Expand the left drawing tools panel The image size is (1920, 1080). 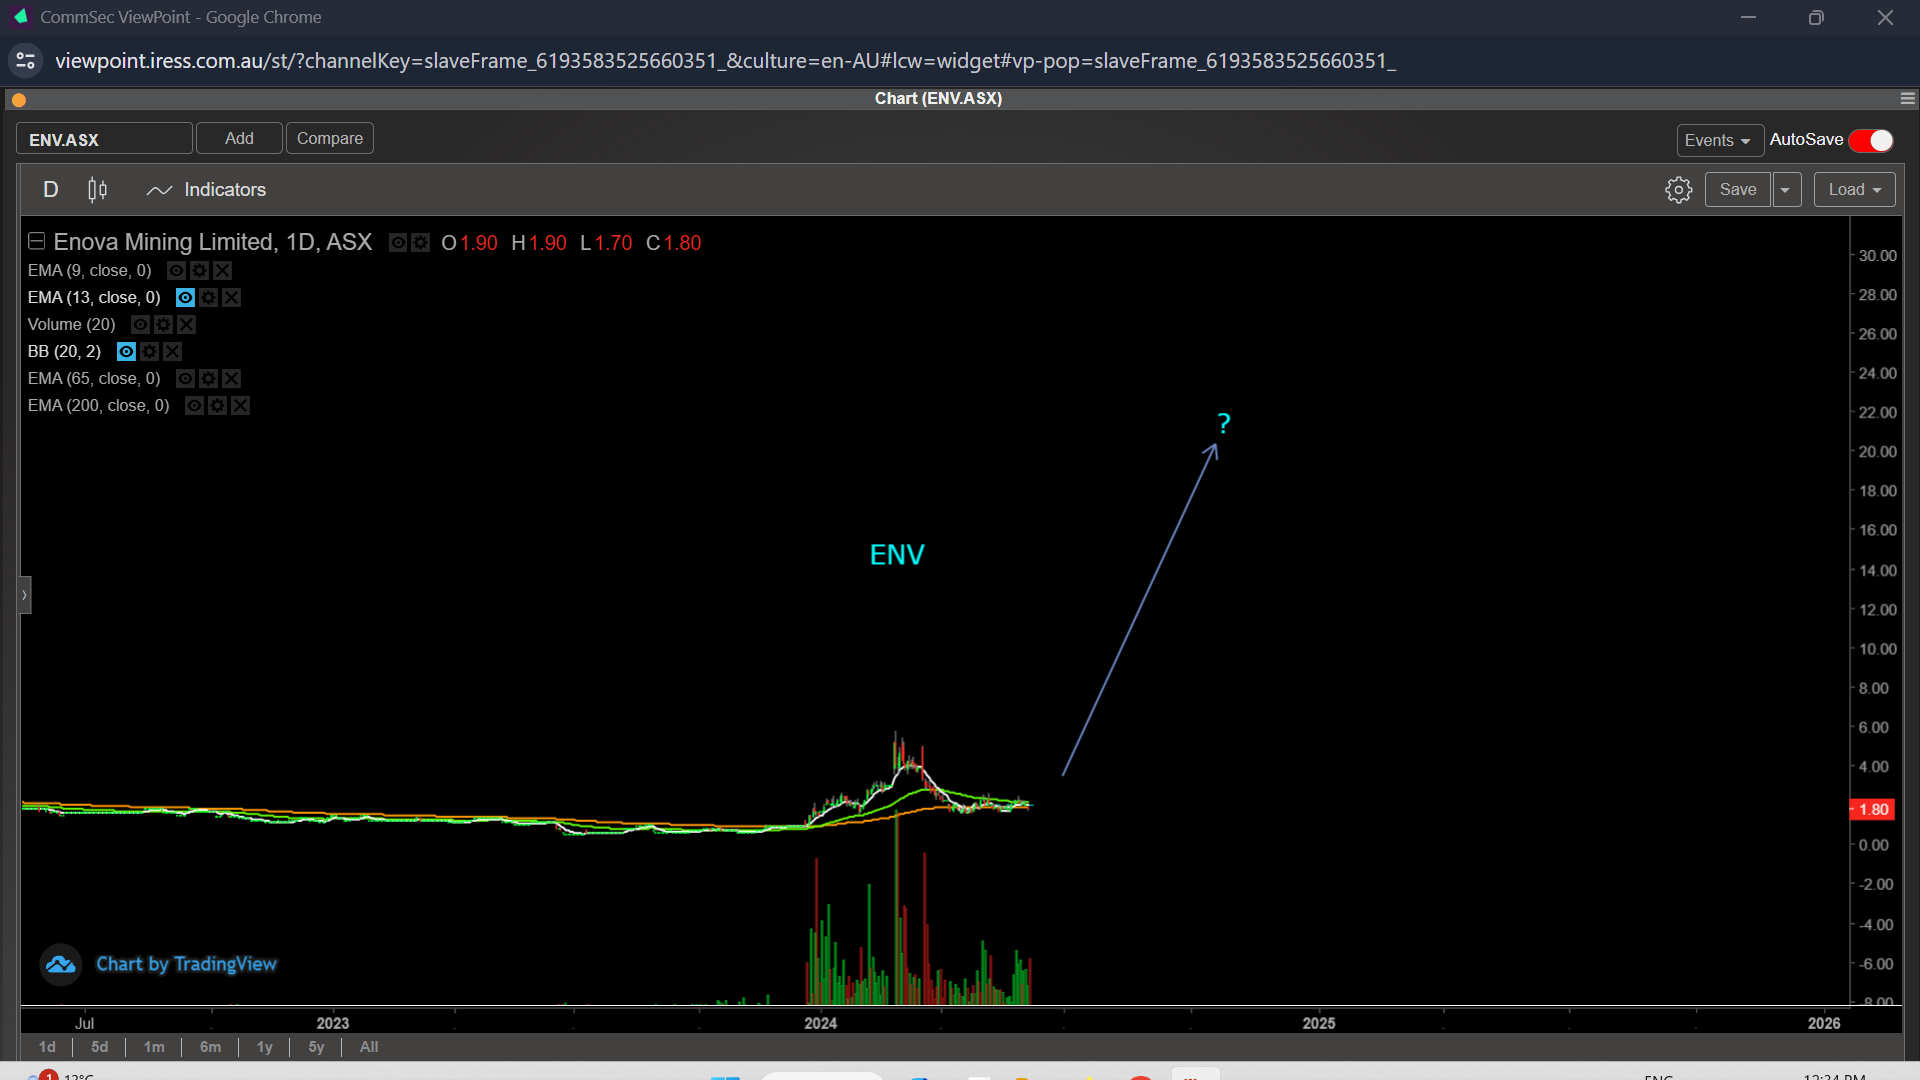coord(25,595)
